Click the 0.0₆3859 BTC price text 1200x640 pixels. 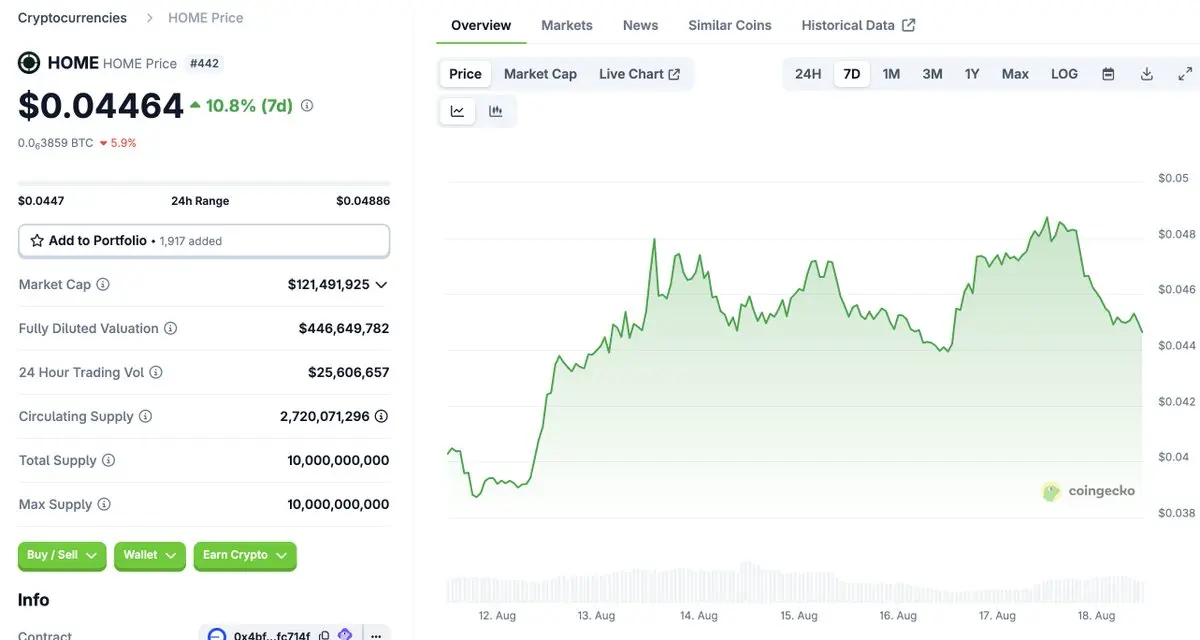tap(56, 143)
